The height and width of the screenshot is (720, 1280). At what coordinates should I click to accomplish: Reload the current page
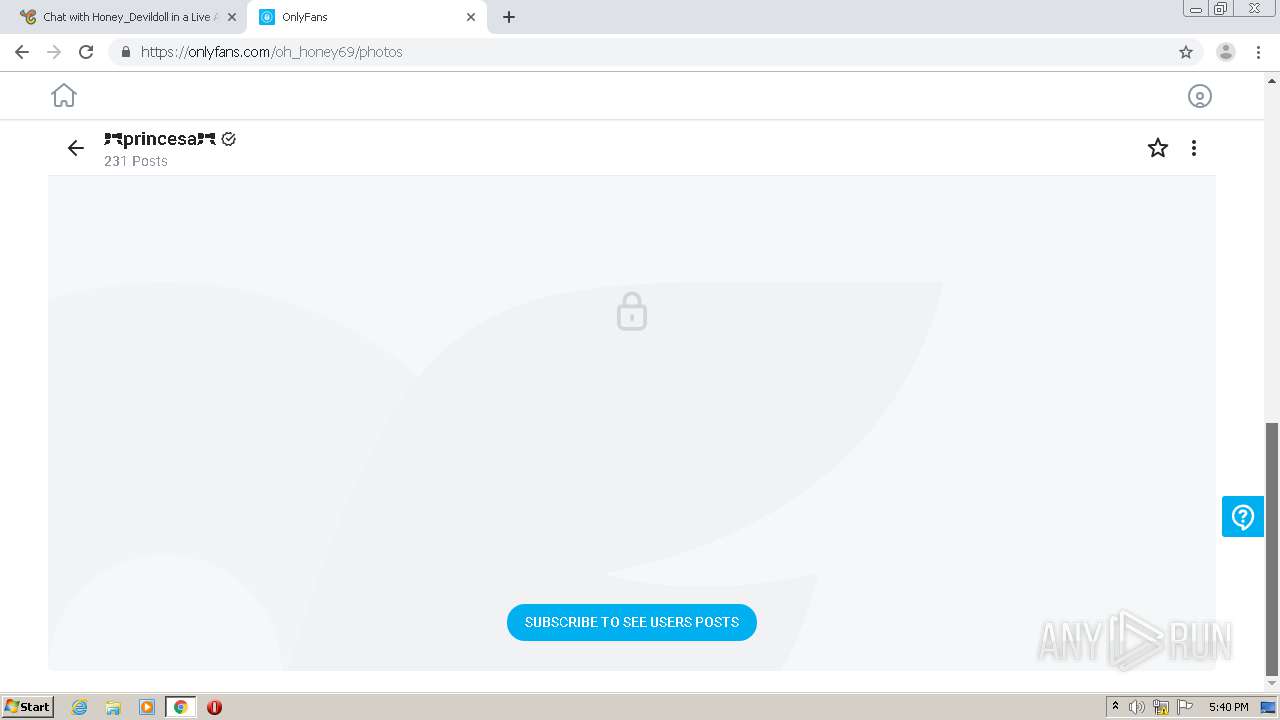[x=86, y=52]
